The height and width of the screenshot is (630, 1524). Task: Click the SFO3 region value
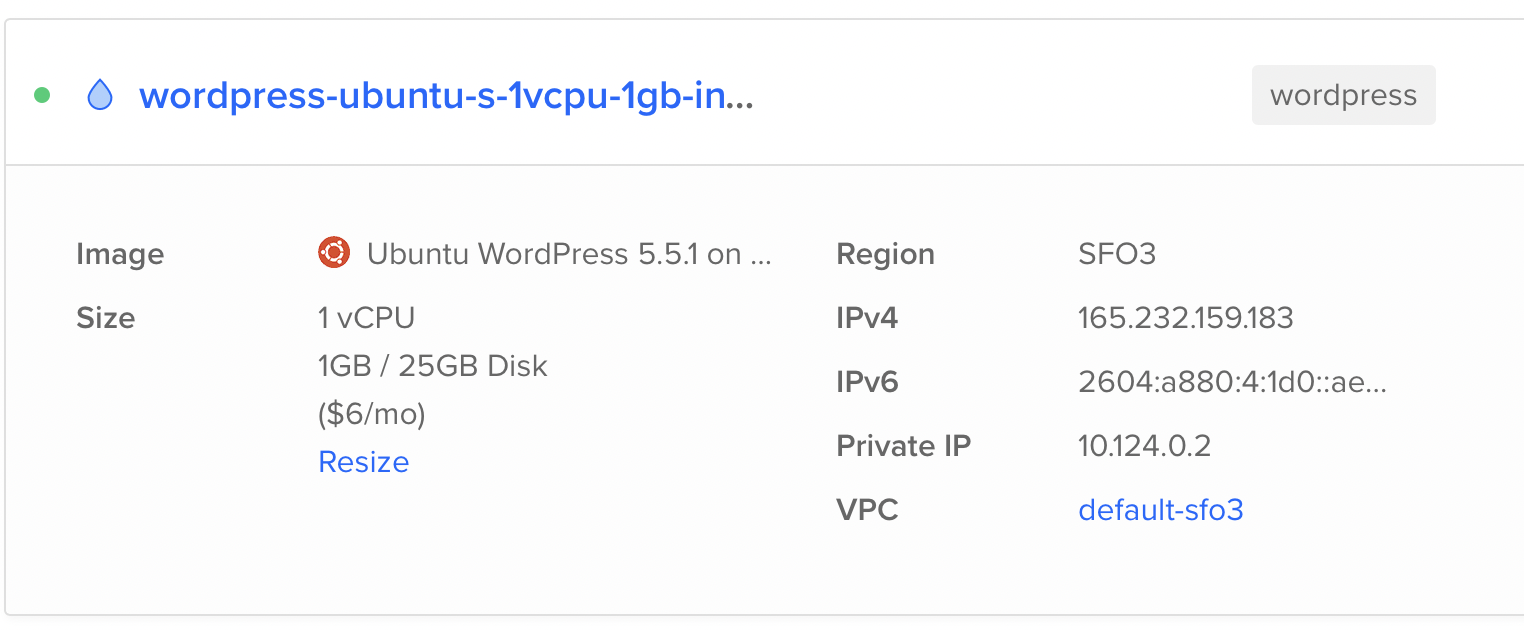[x=1116, y=254]
